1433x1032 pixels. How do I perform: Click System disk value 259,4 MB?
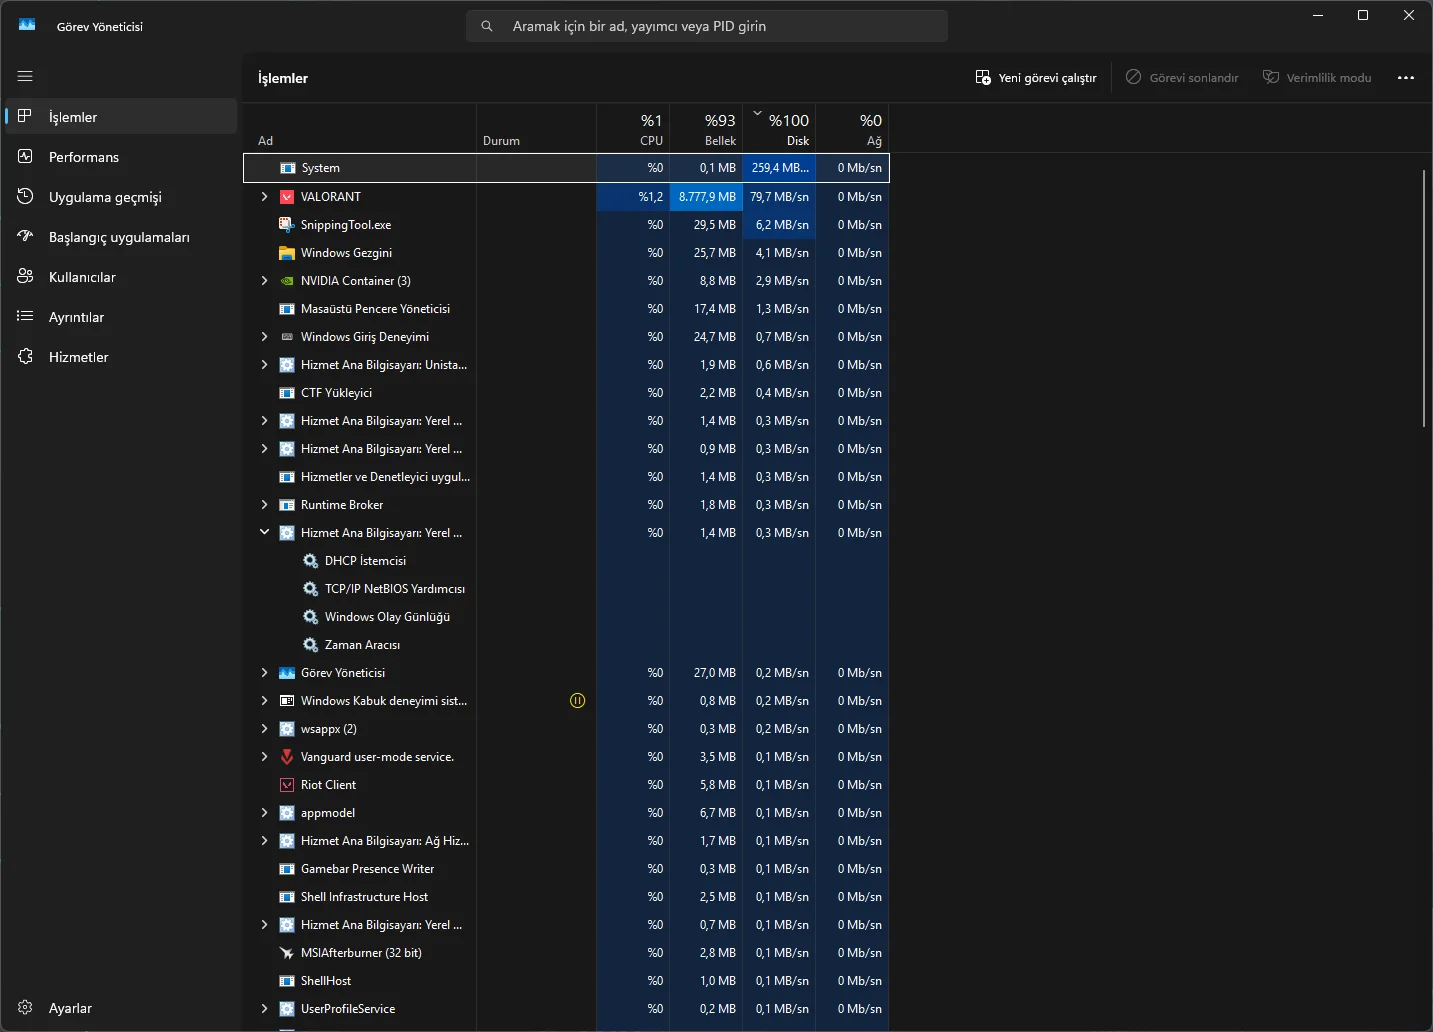pos(779,168)
